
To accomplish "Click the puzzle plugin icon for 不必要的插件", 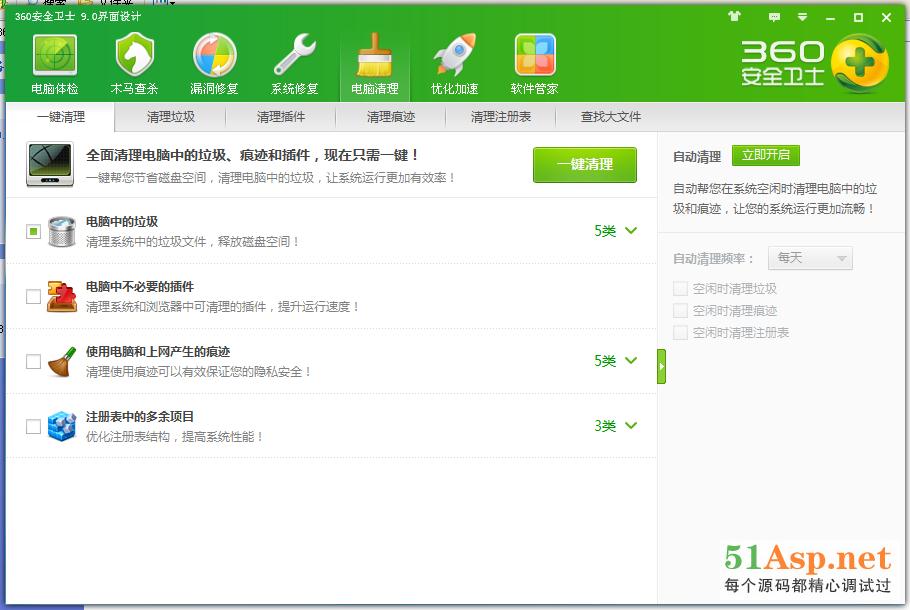I will point(62,297).
